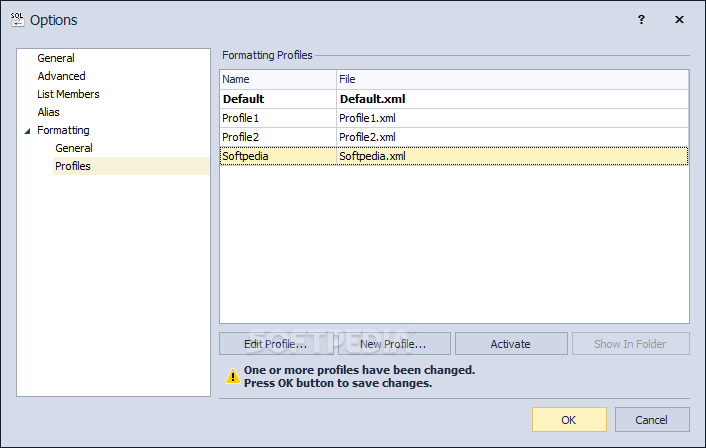The width and height of the screenshot is (706, 448).
Task: Open General under Formatting
Action: 74,148
